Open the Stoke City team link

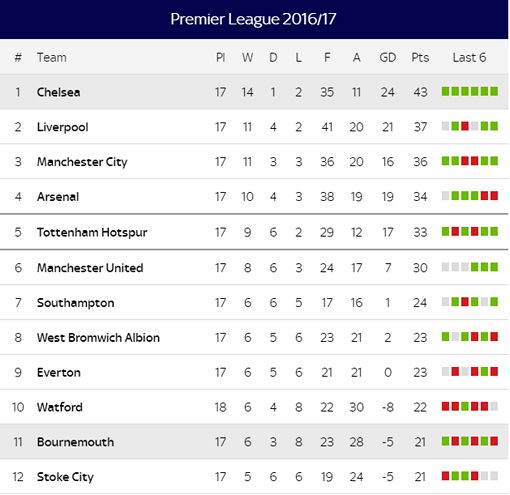[x=65, y=477]
